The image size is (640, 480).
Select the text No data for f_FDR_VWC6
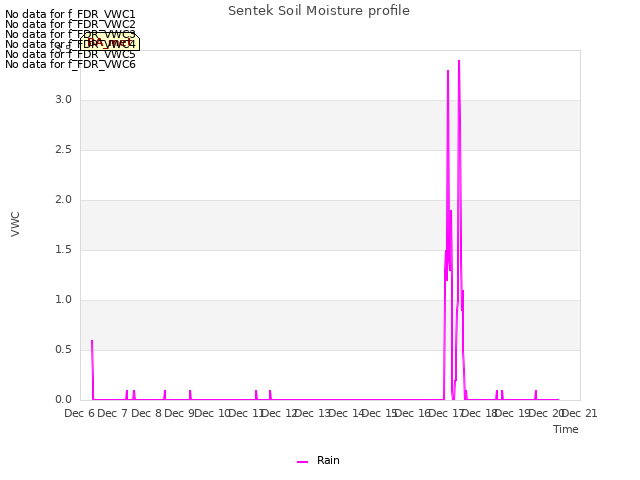click(x=70, y=64)
